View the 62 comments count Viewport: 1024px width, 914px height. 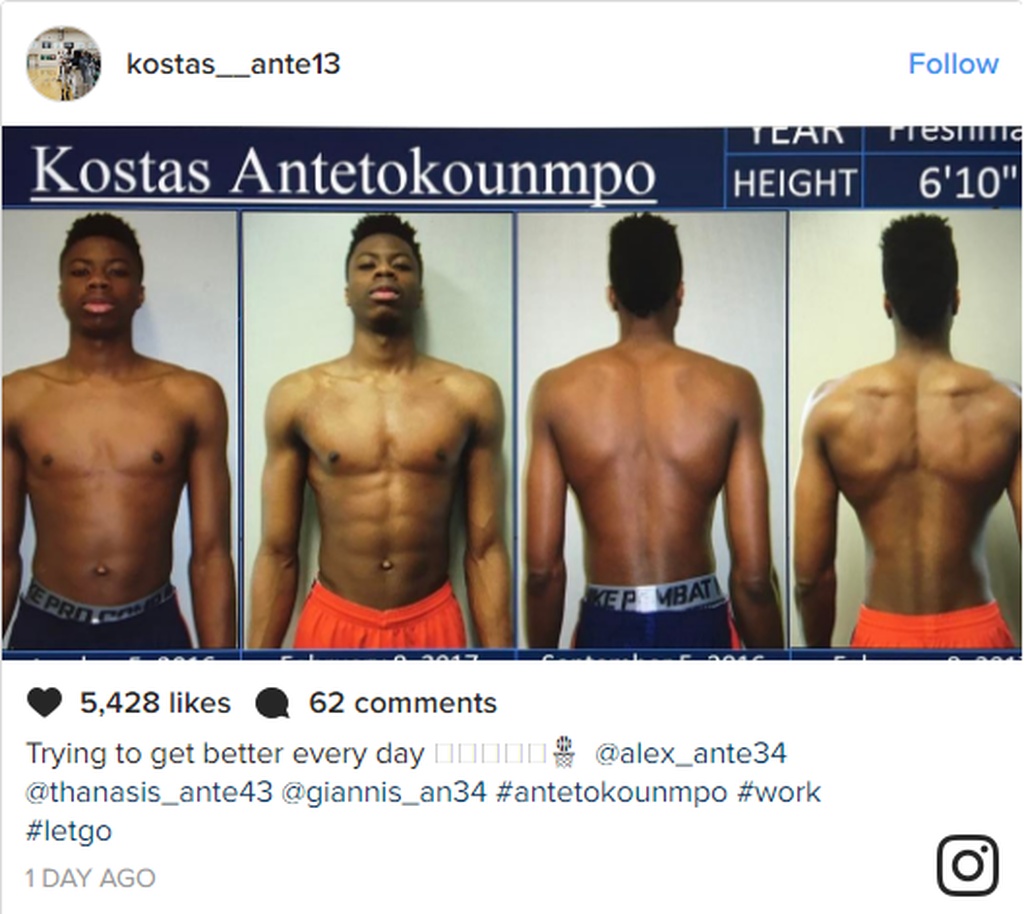pos(403,703)
